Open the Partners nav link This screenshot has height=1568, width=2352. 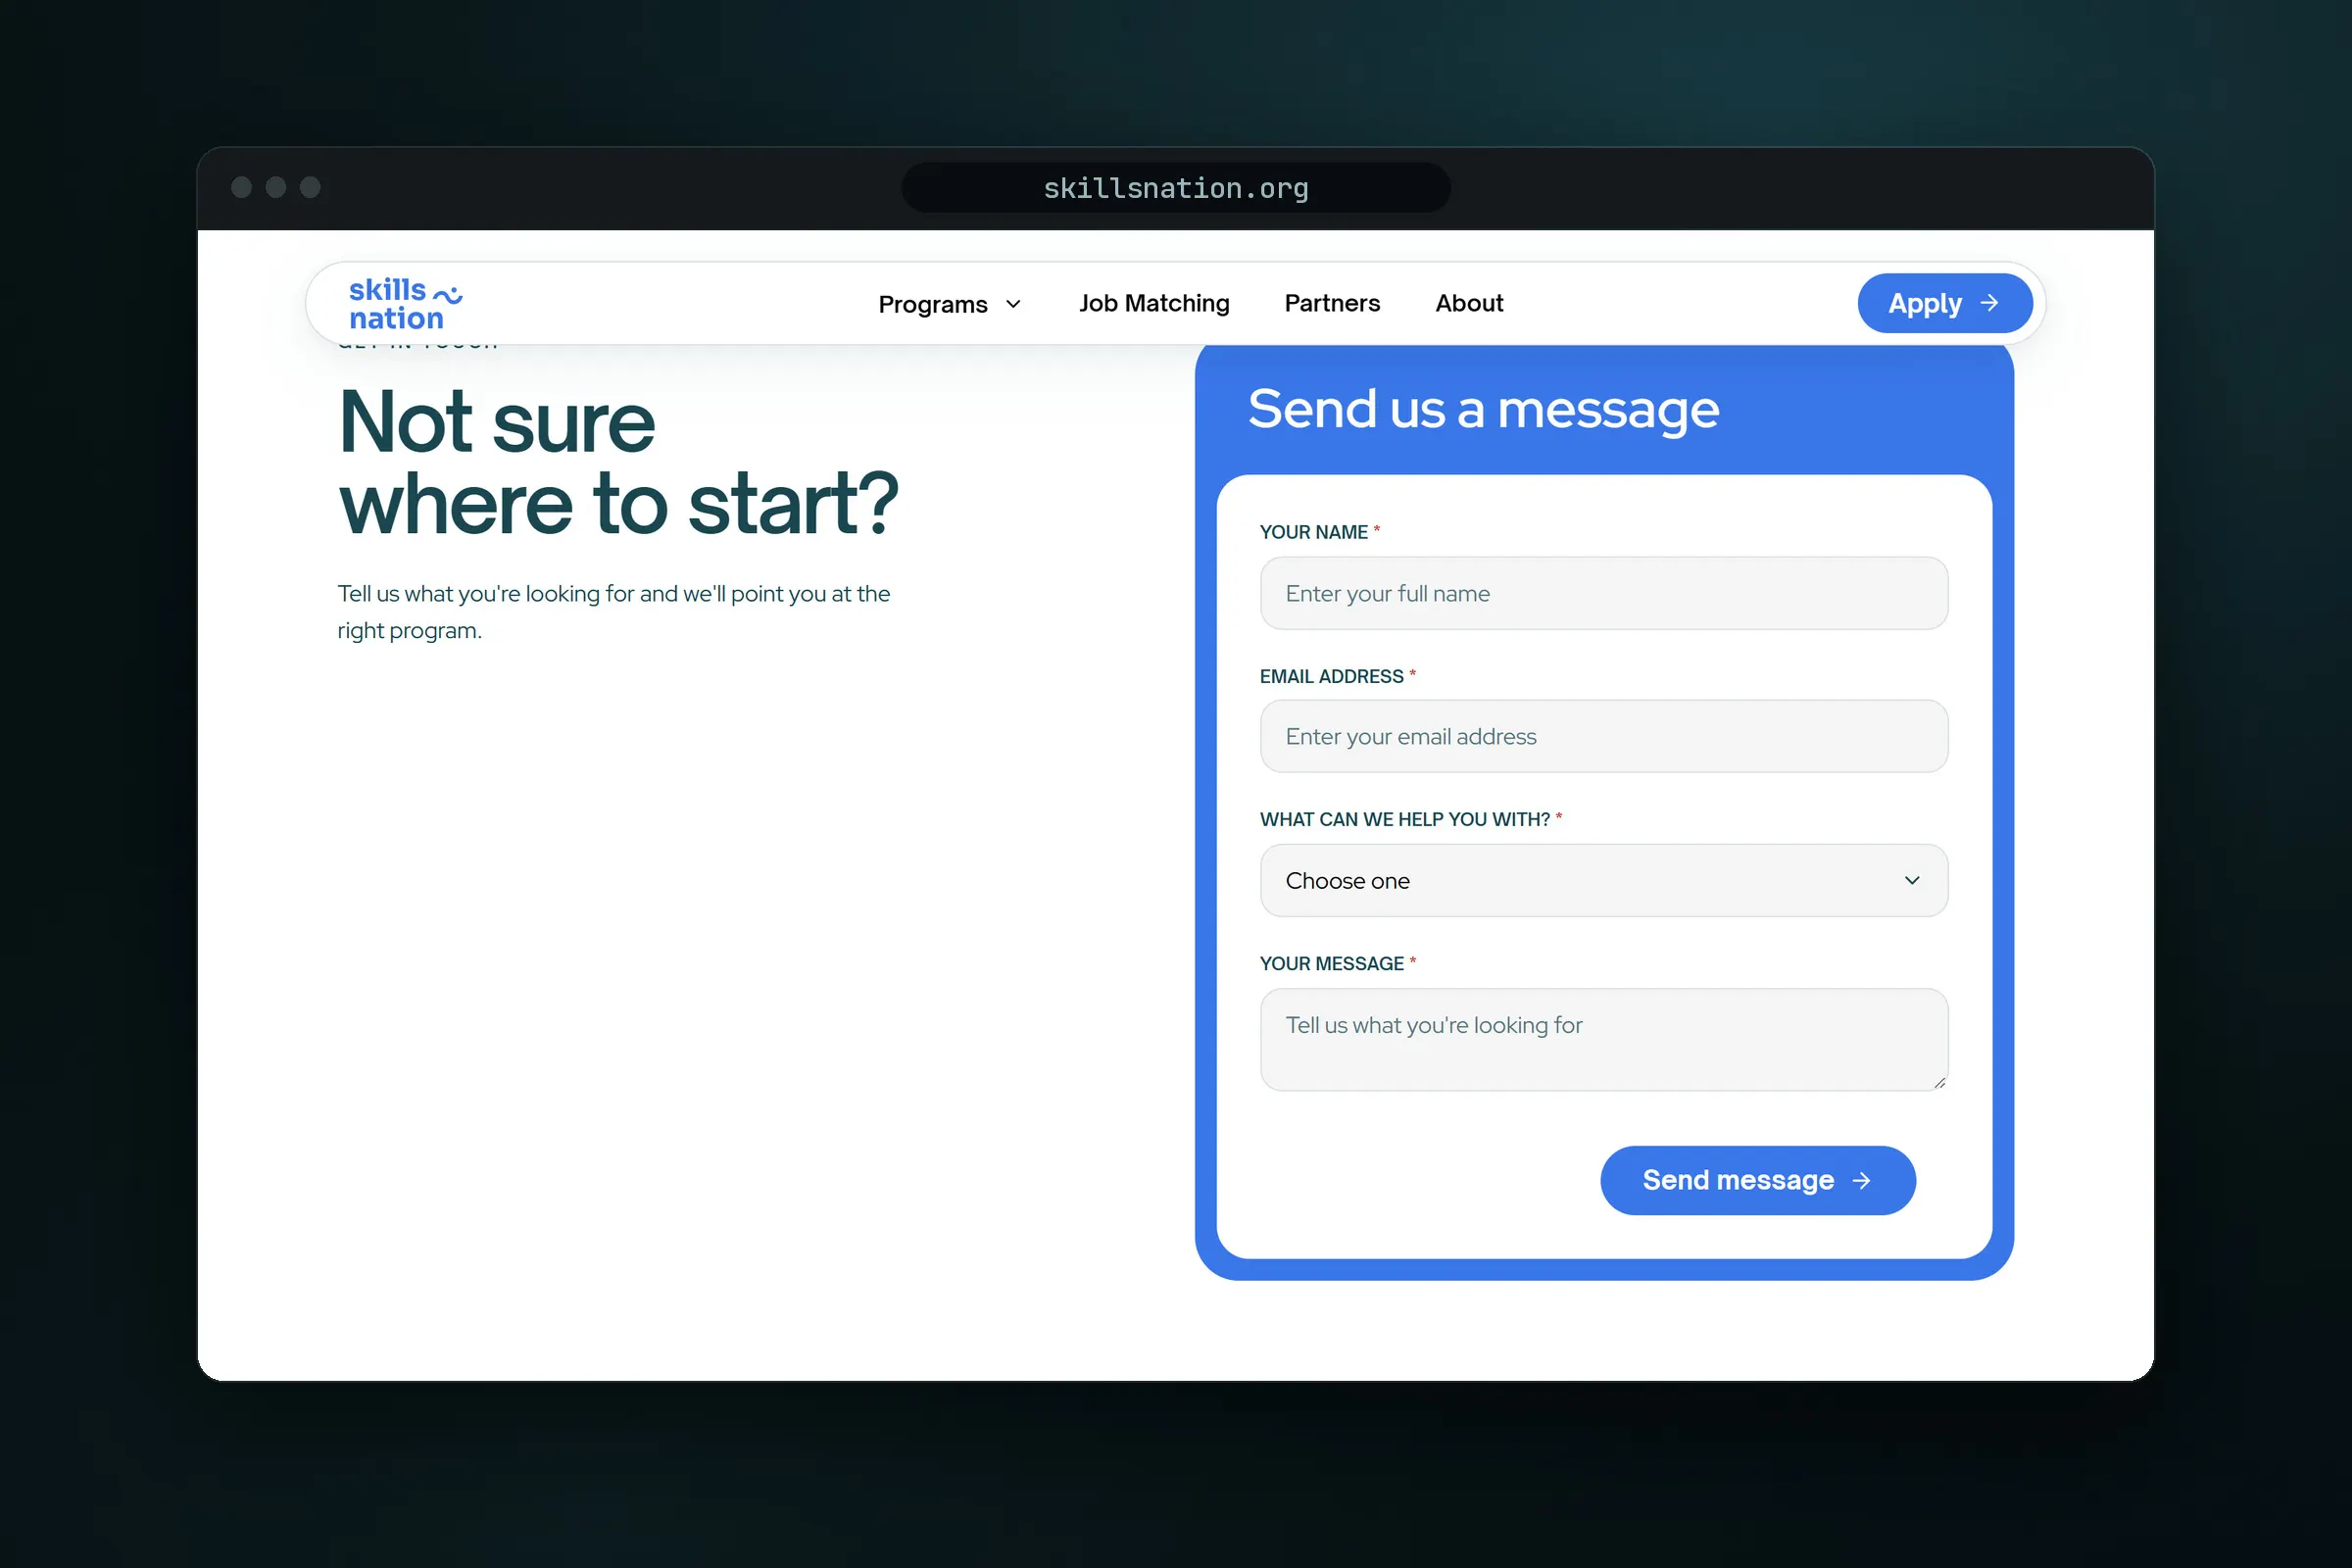(x=1332, y=303)
